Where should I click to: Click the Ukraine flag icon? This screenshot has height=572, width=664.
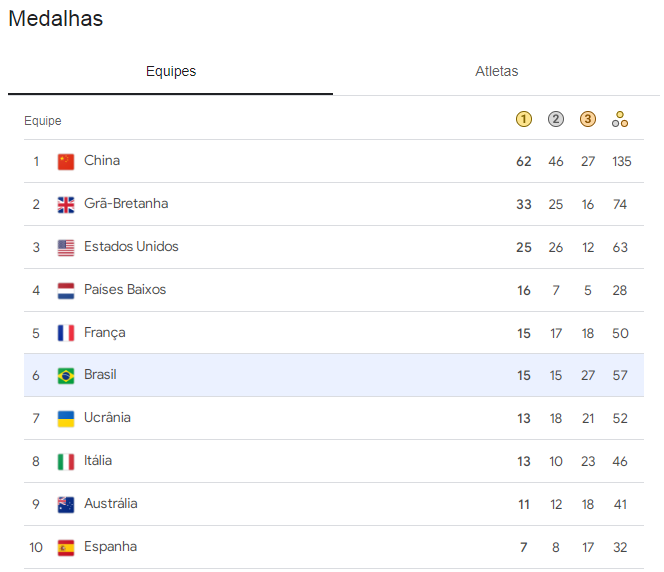tap(66, 419)
